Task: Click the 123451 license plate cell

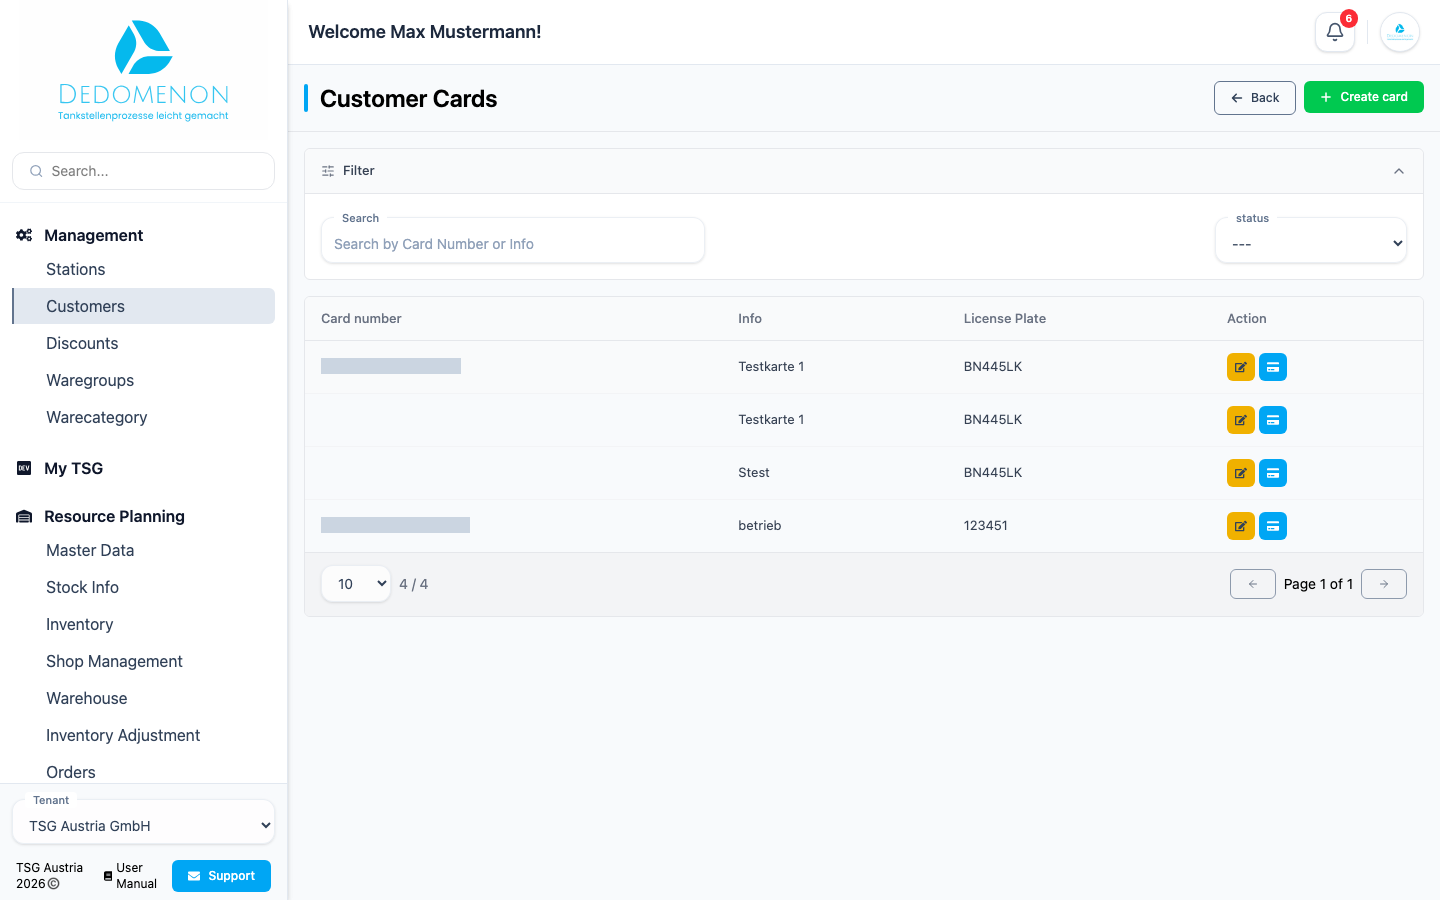Action: click(986, 526)
